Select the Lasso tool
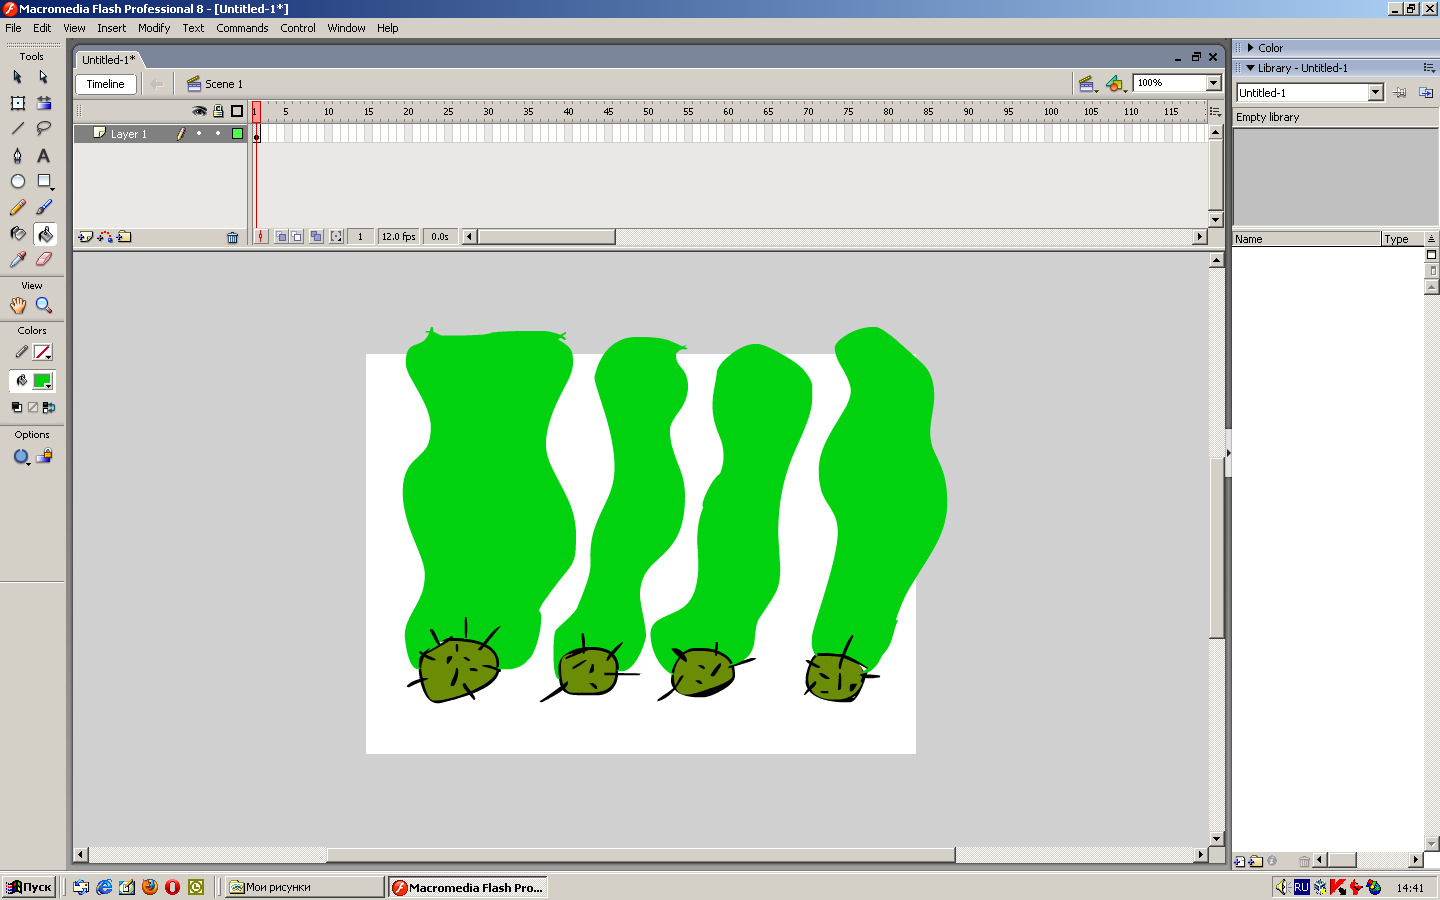The image size is (1440, 900). 43,128
